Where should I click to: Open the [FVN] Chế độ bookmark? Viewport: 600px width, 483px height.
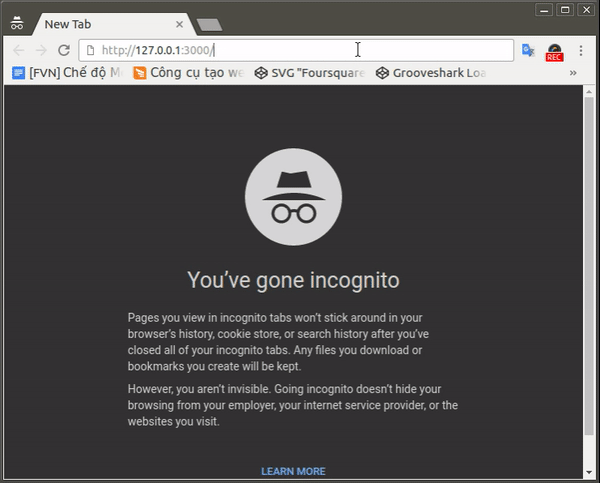pyautogui.click(x=68, y=73)
